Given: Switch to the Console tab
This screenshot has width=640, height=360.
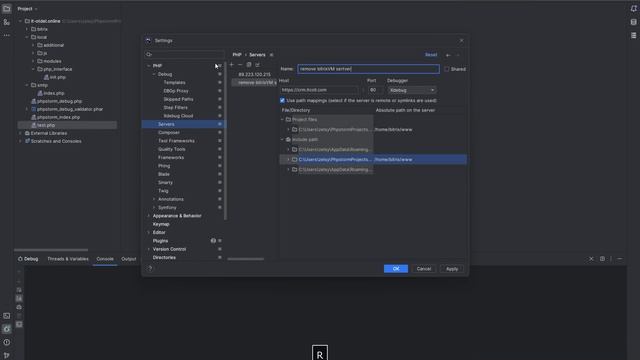Looking at the screenshot, I should (x=105, y=259).
